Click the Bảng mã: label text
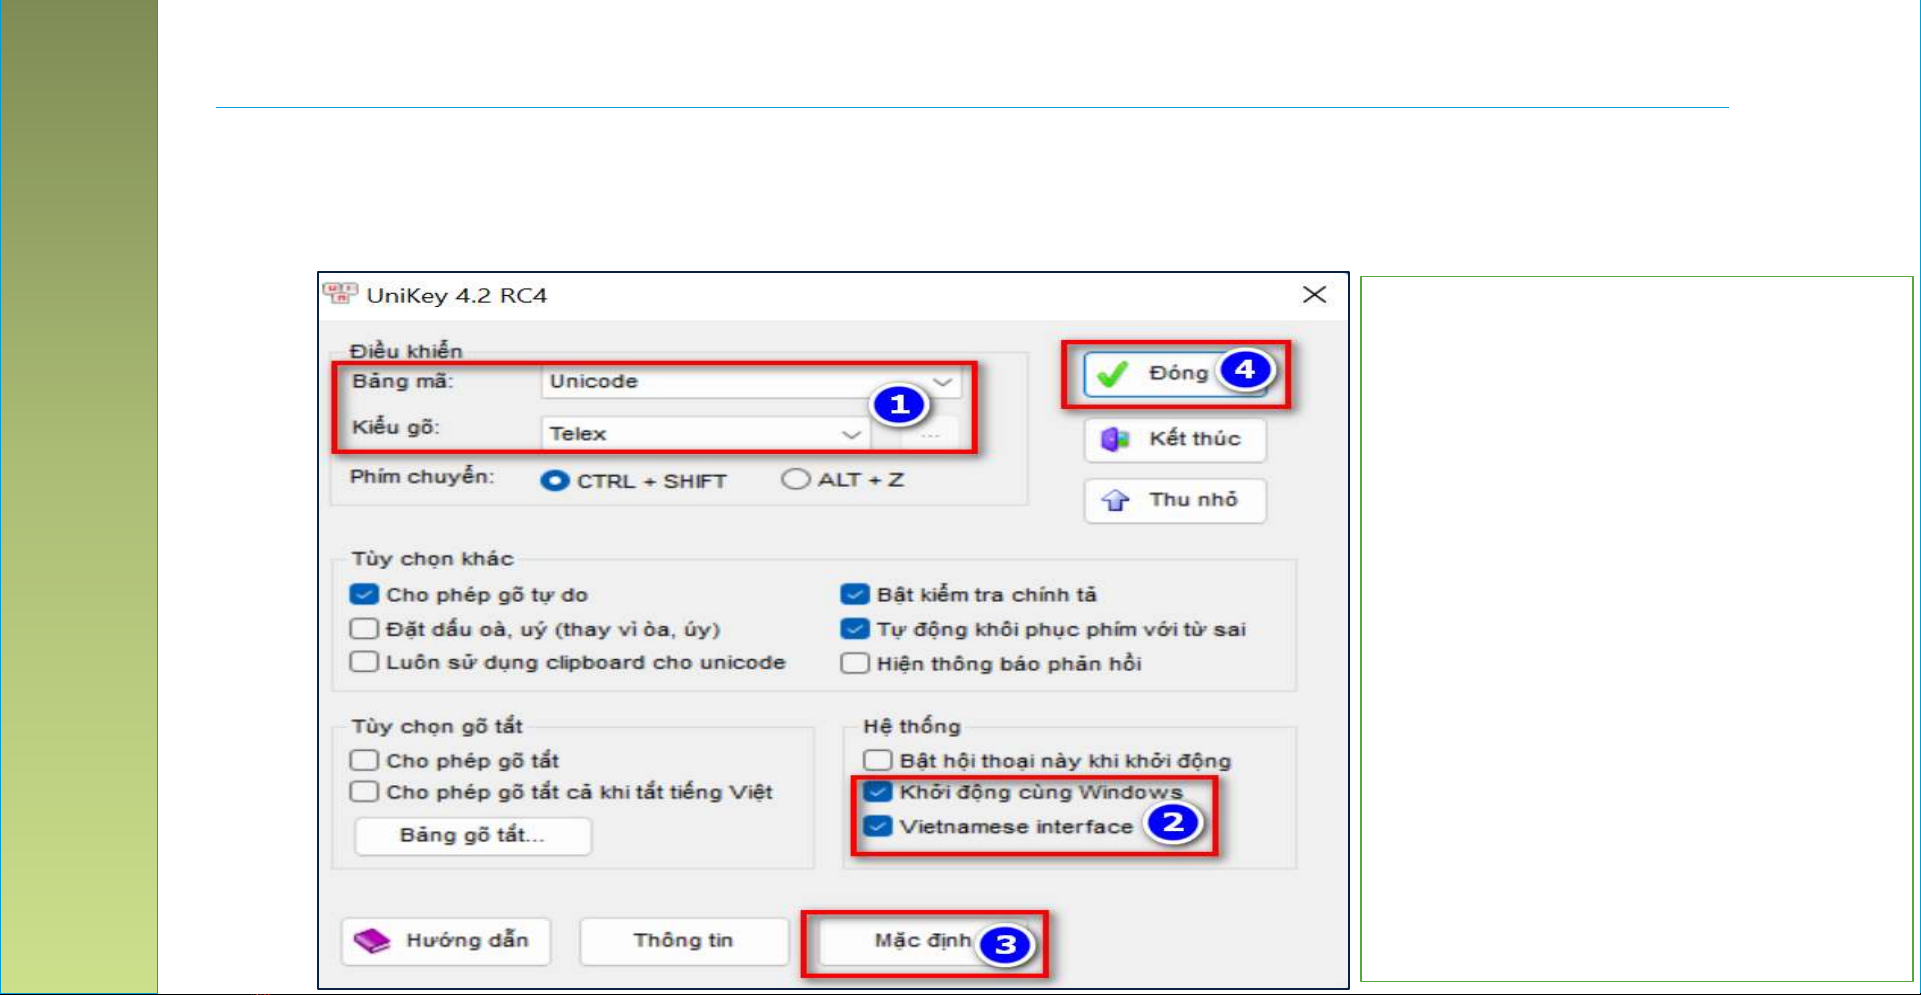Screen dimensions: 1921x995 pos(403,381)
